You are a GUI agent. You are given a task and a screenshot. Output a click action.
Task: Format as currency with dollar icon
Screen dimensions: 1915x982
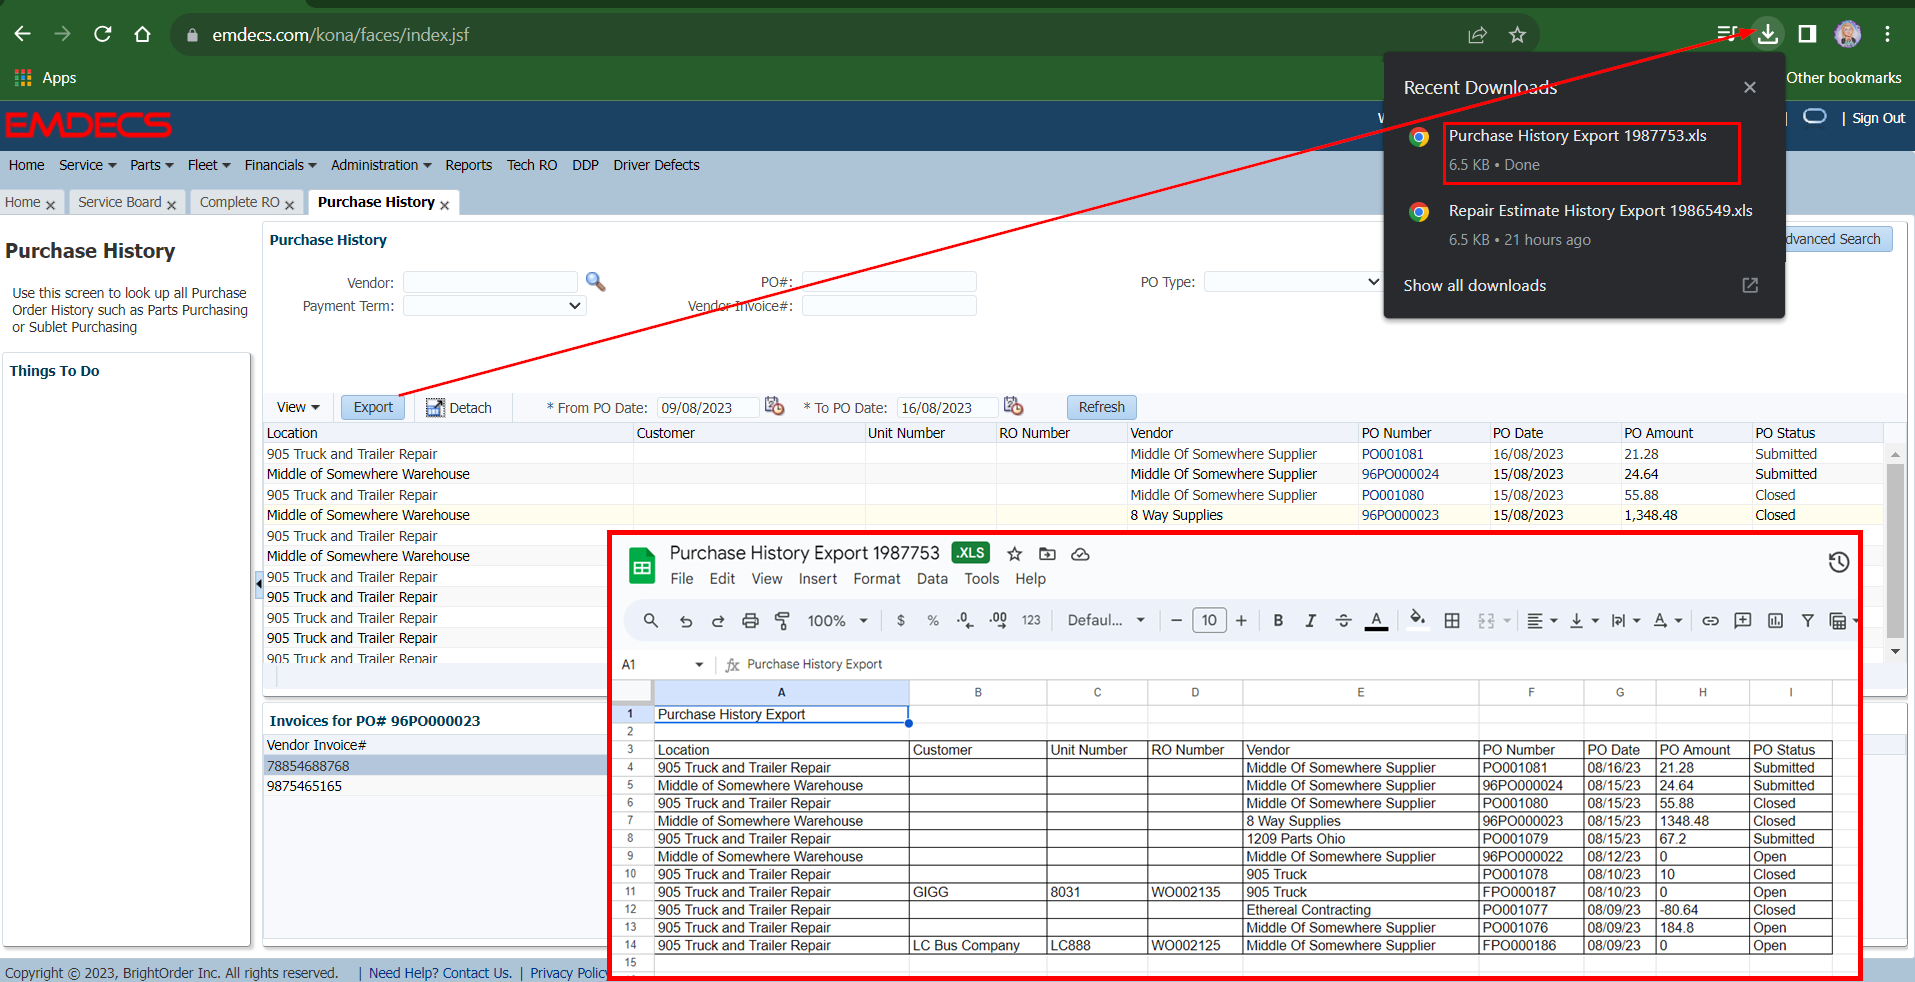click(901, 621)
